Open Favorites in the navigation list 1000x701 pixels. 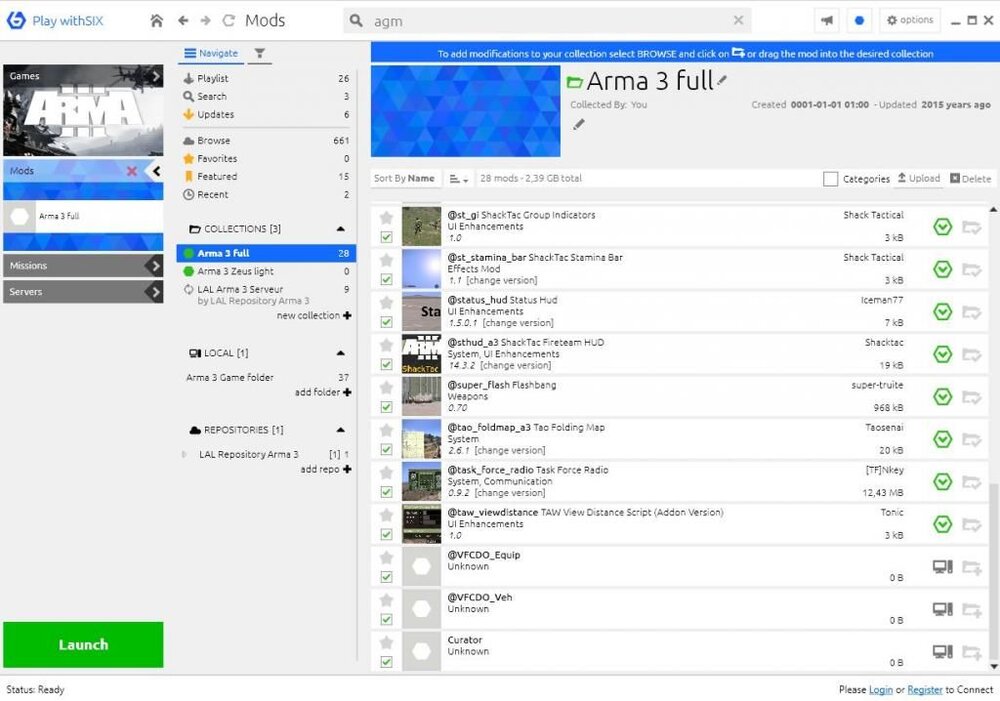[x=266, y=158]
